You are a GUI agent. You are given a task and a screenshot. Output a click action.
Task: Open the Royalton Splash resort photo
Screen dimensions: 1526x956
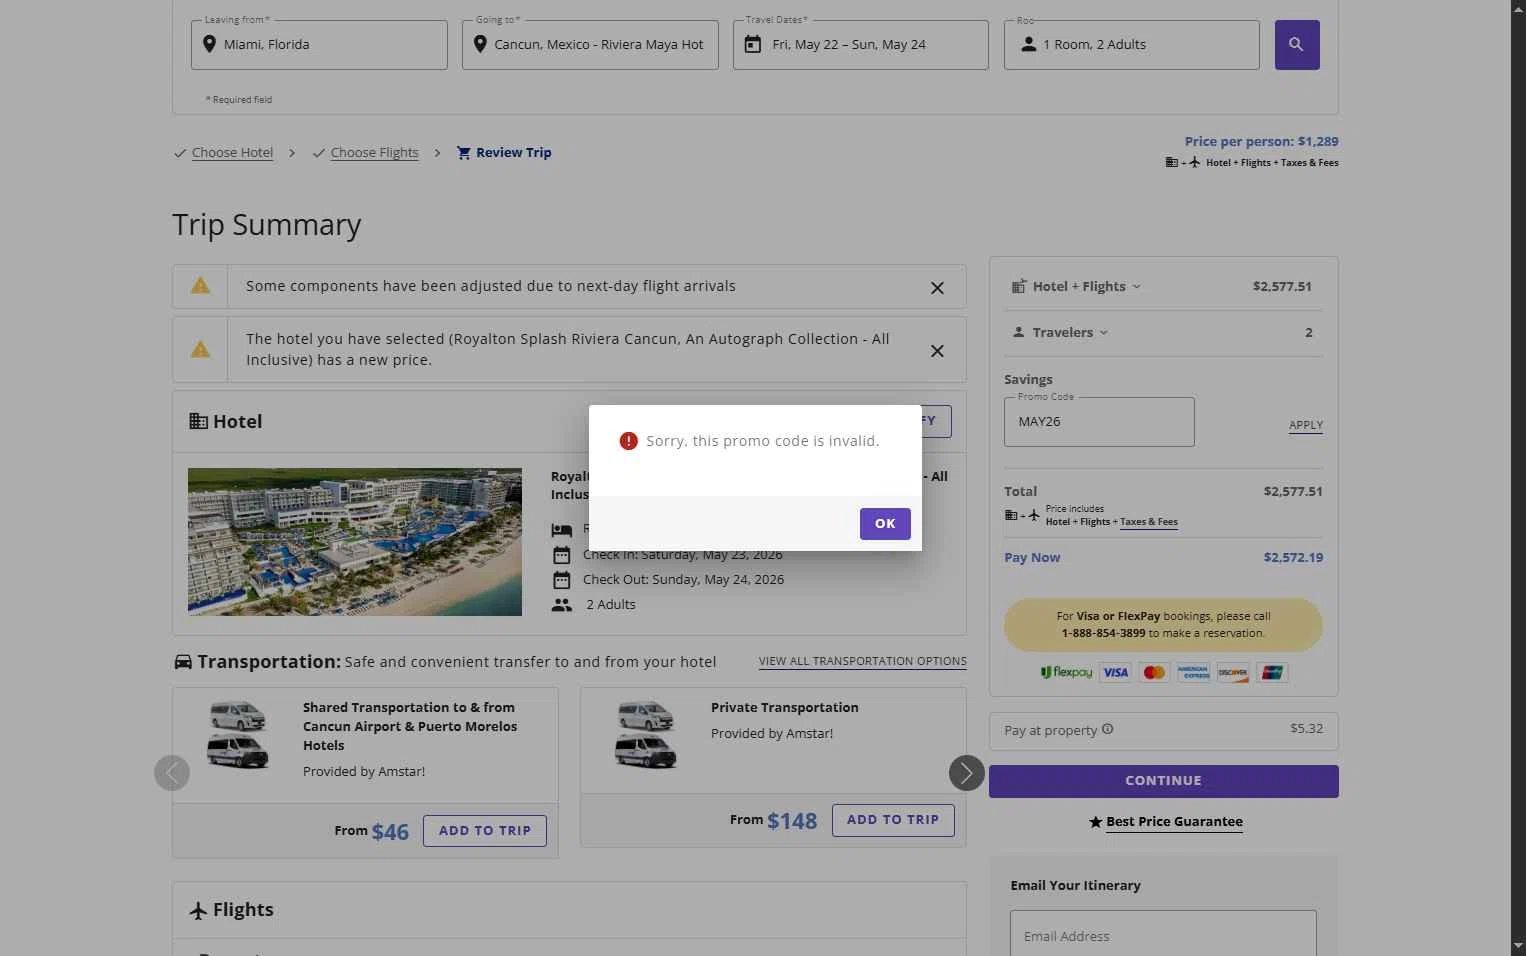tap(355, 542)
